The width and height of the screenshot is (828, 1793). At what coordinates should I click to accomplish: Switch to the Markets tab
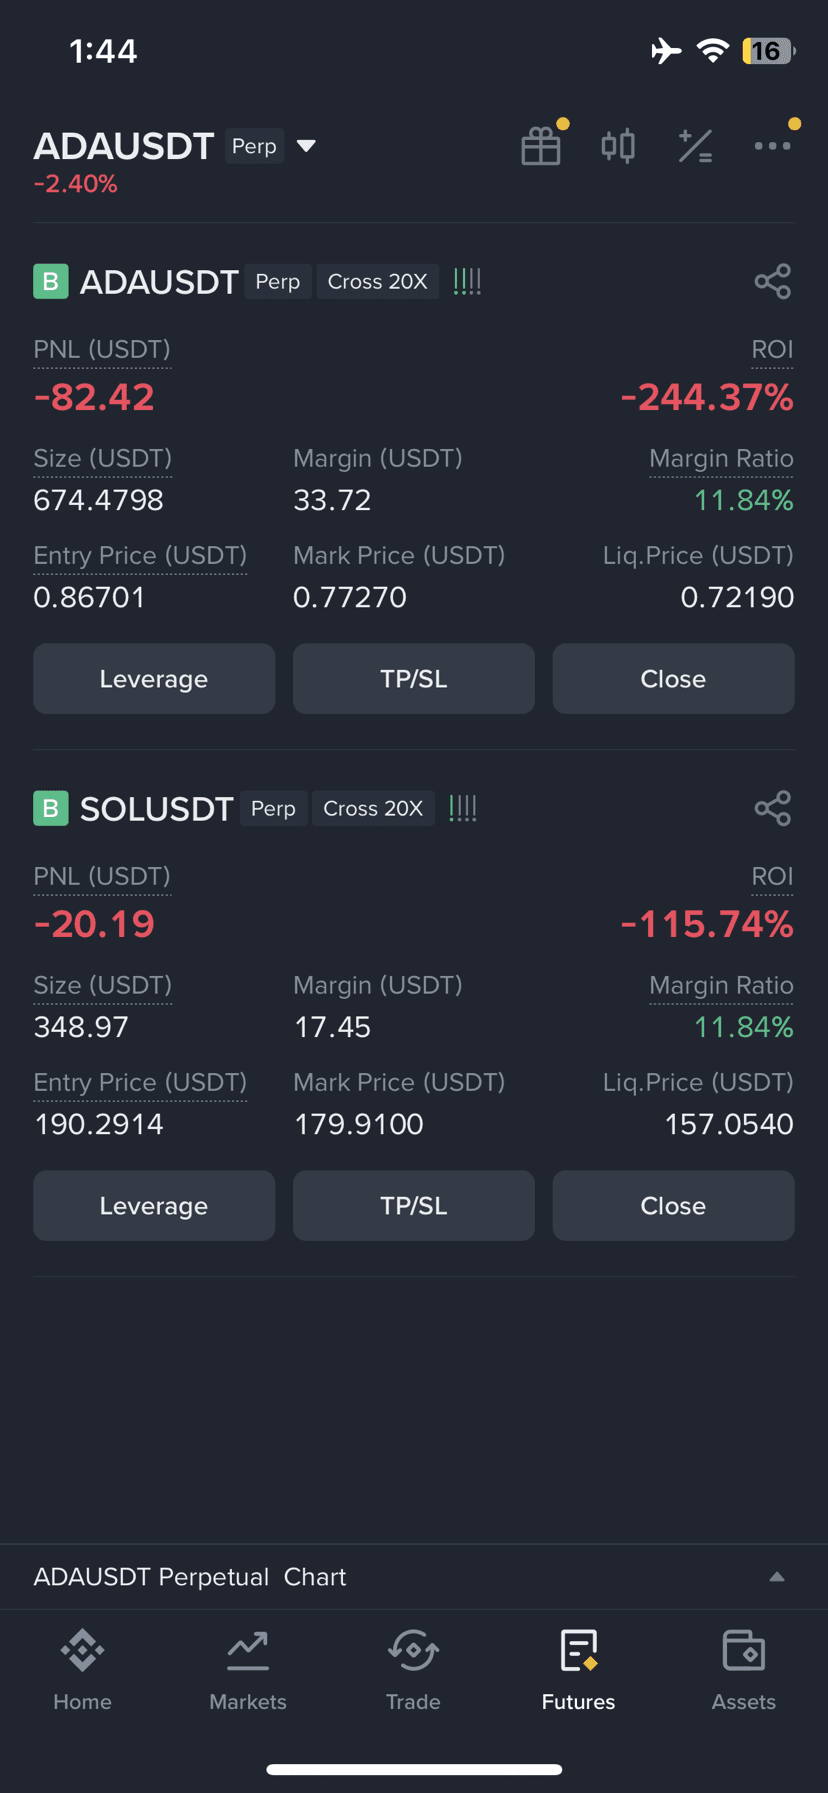tap(248, 1671)
